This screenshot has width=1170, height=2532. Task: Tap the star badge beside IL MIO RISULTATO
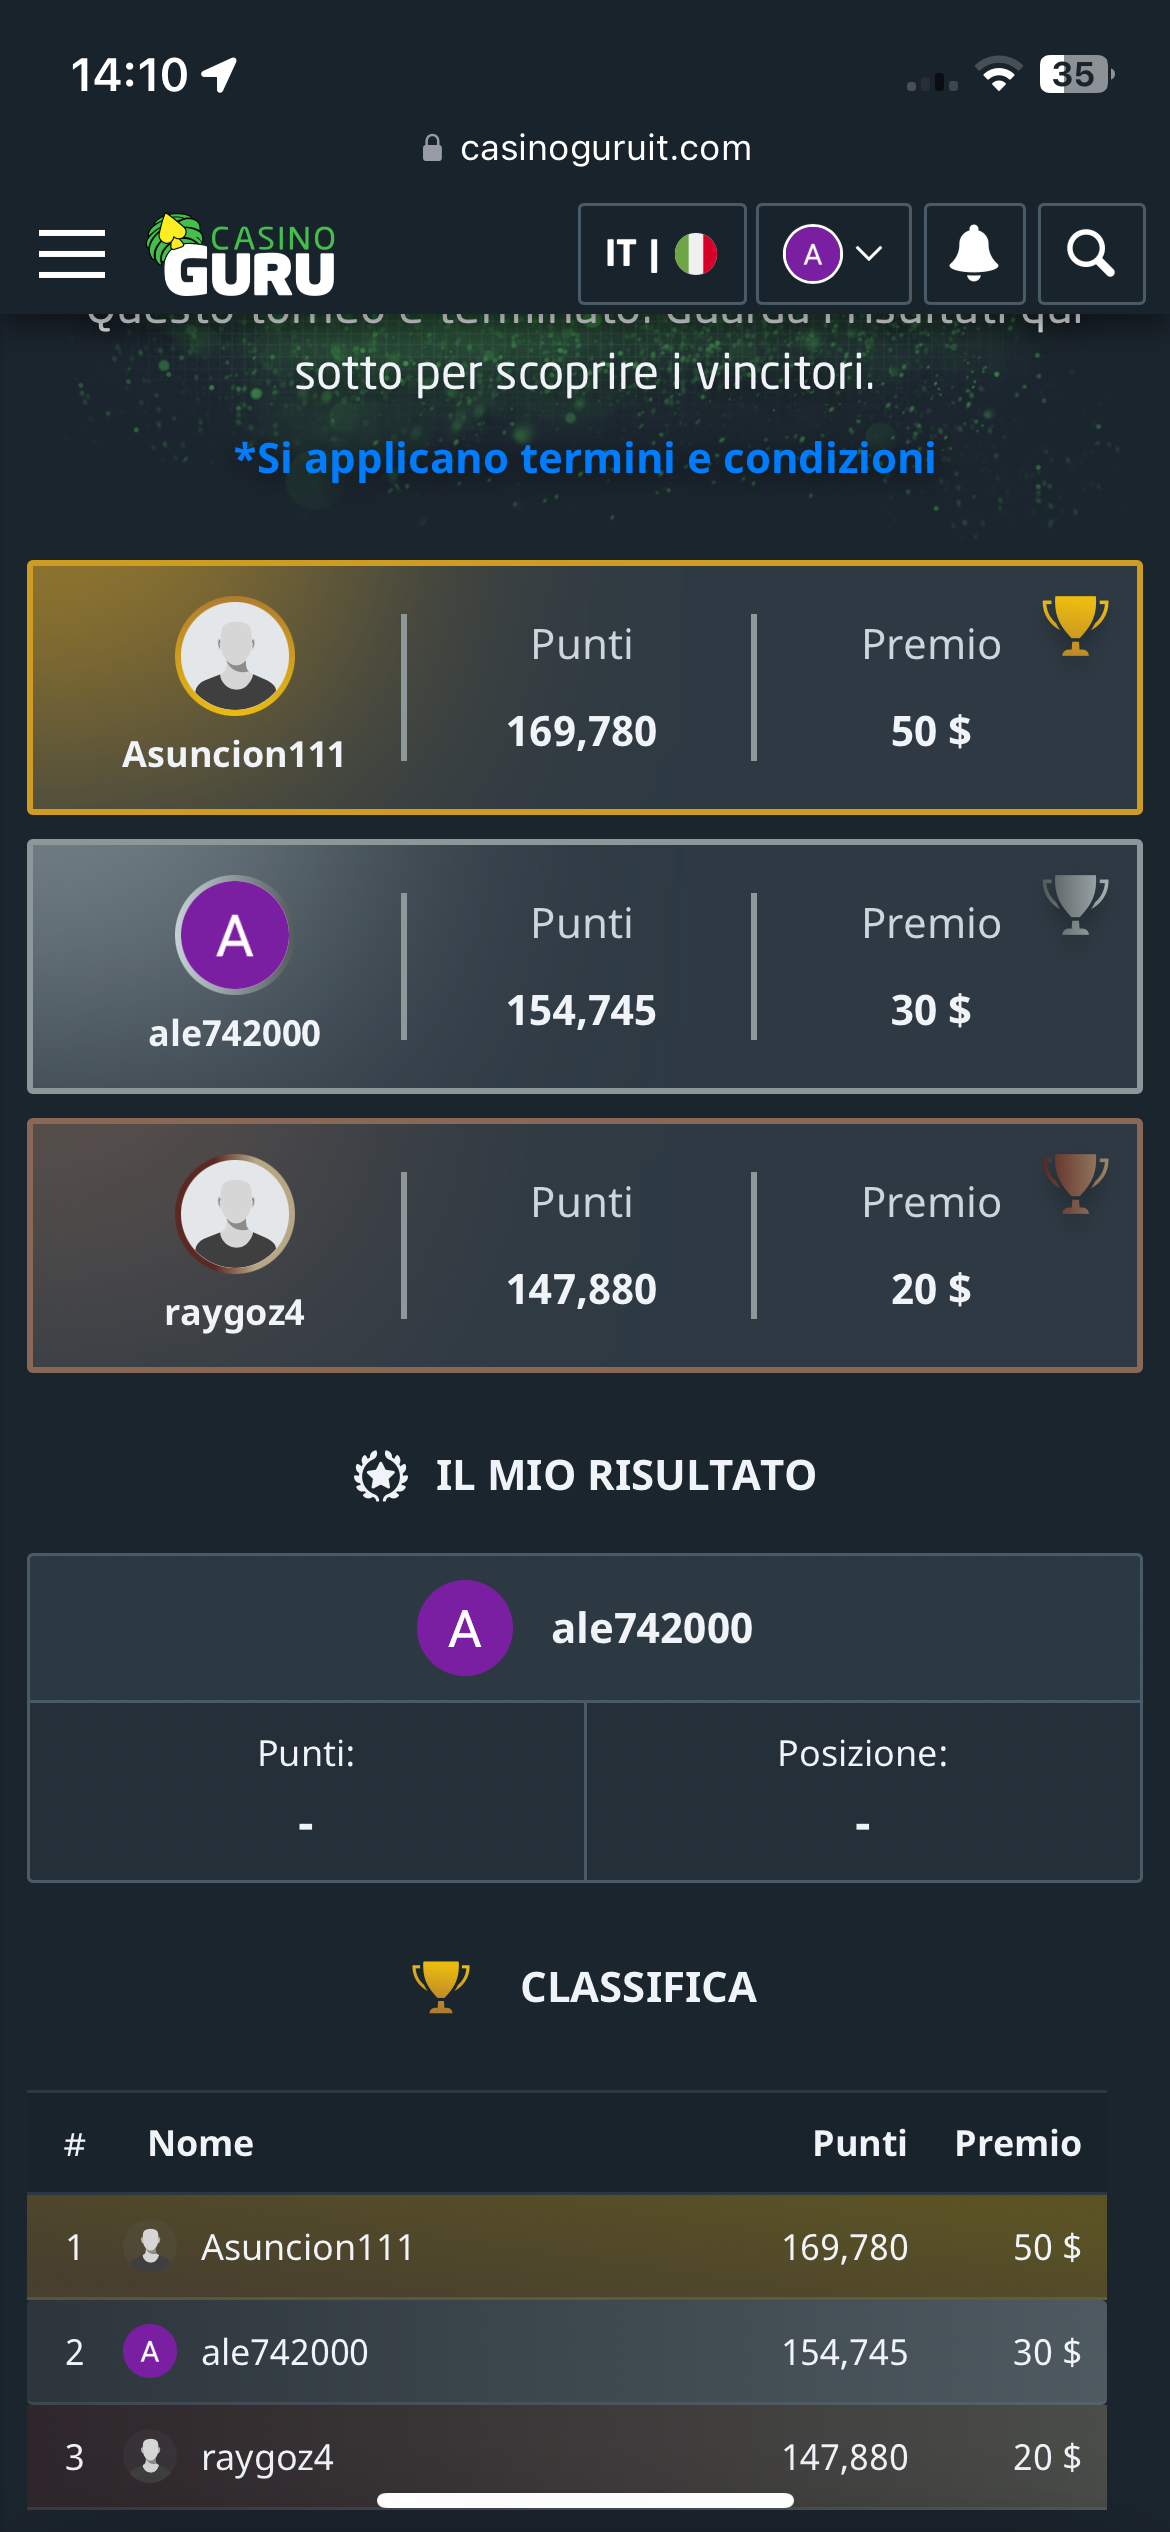click(381, 1476)
